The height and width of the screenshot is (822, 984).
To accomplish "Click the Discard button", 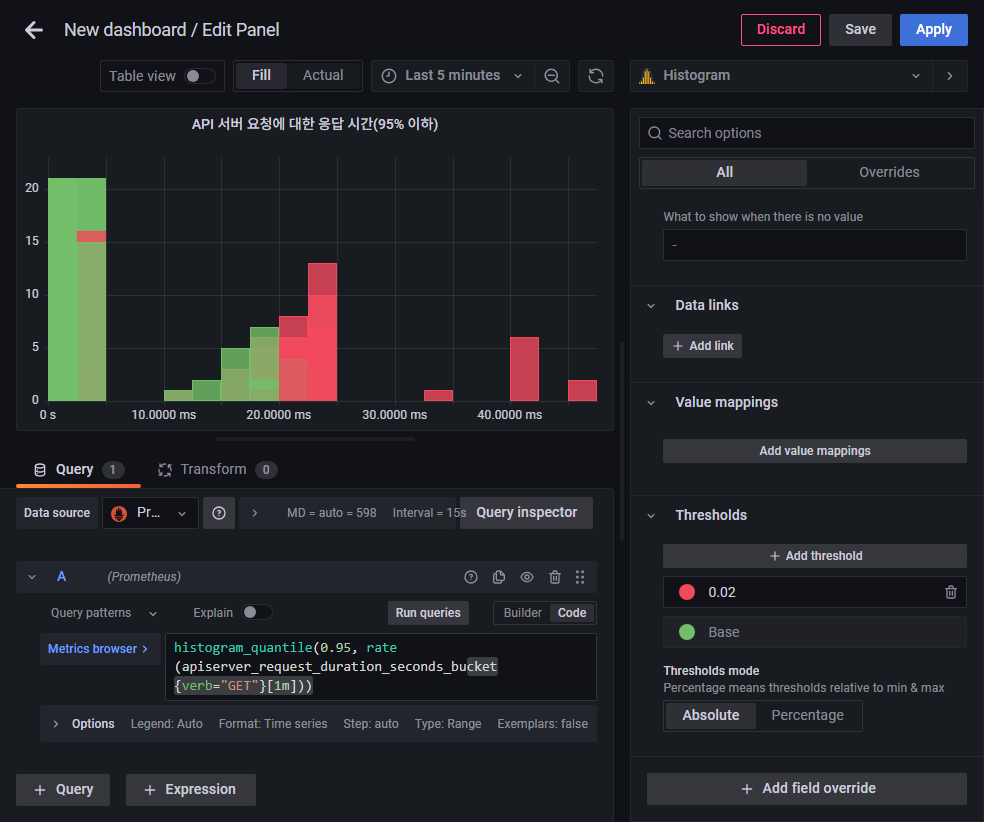I will point(781,29).
